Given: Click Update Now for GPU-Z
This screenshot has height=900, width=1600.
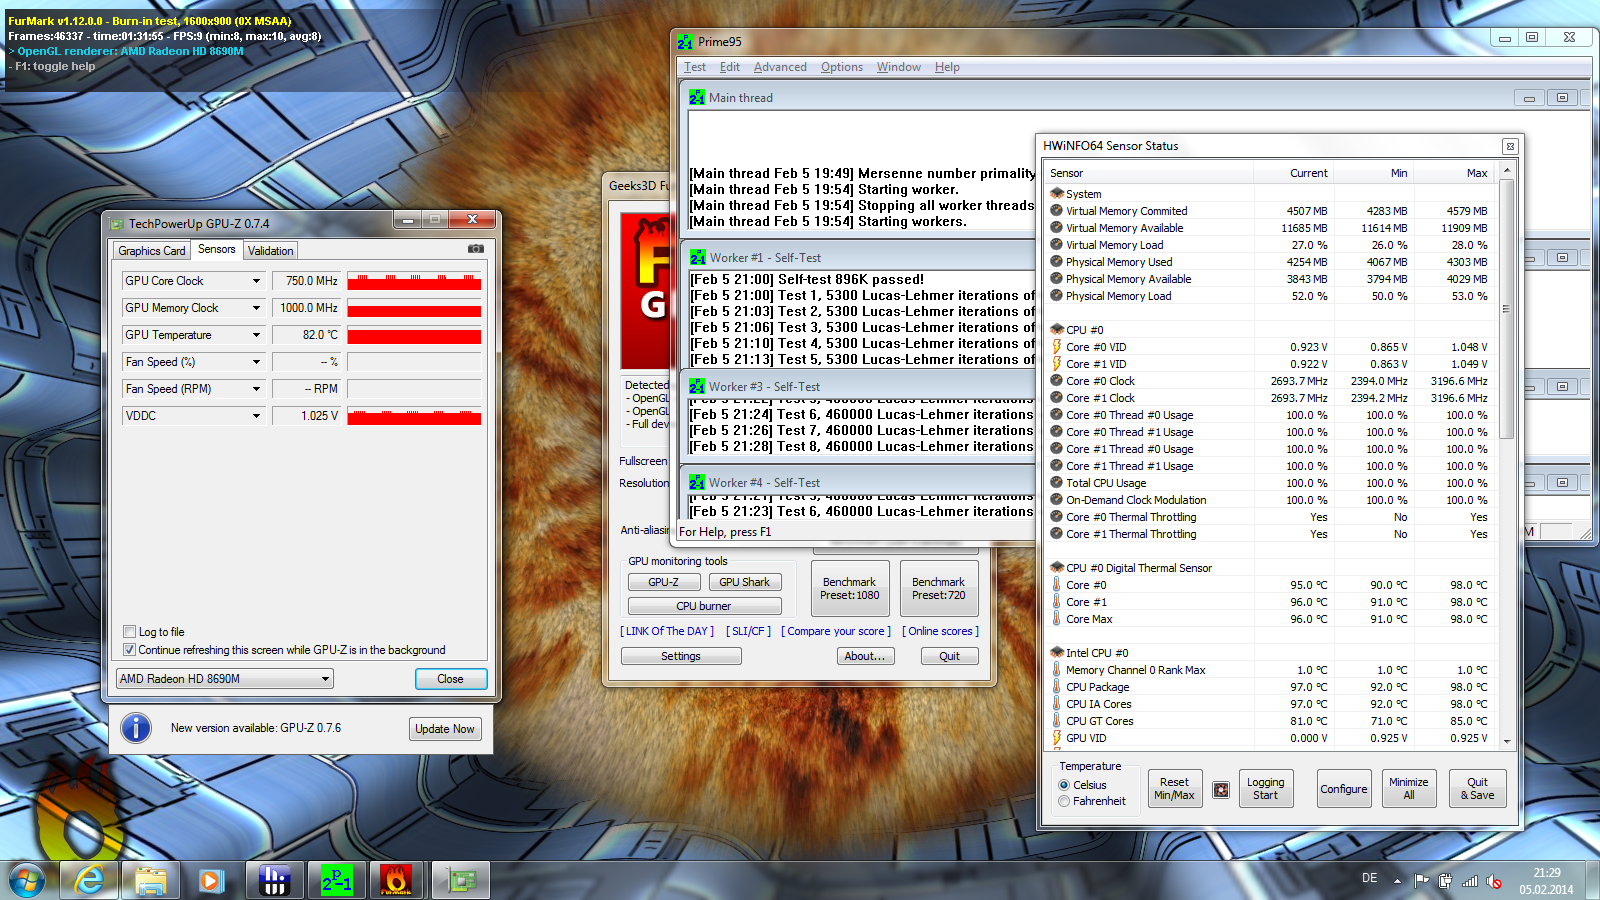Looking at the screenshot, I should tap(445, 729).
